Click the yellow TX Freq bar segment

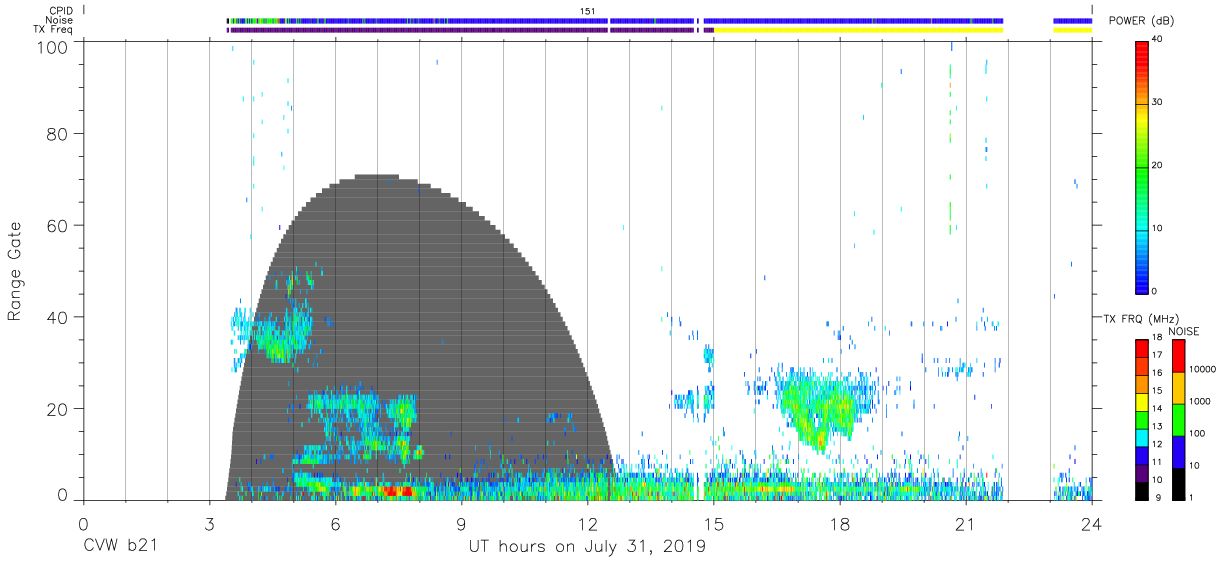(x=858, y=30)
